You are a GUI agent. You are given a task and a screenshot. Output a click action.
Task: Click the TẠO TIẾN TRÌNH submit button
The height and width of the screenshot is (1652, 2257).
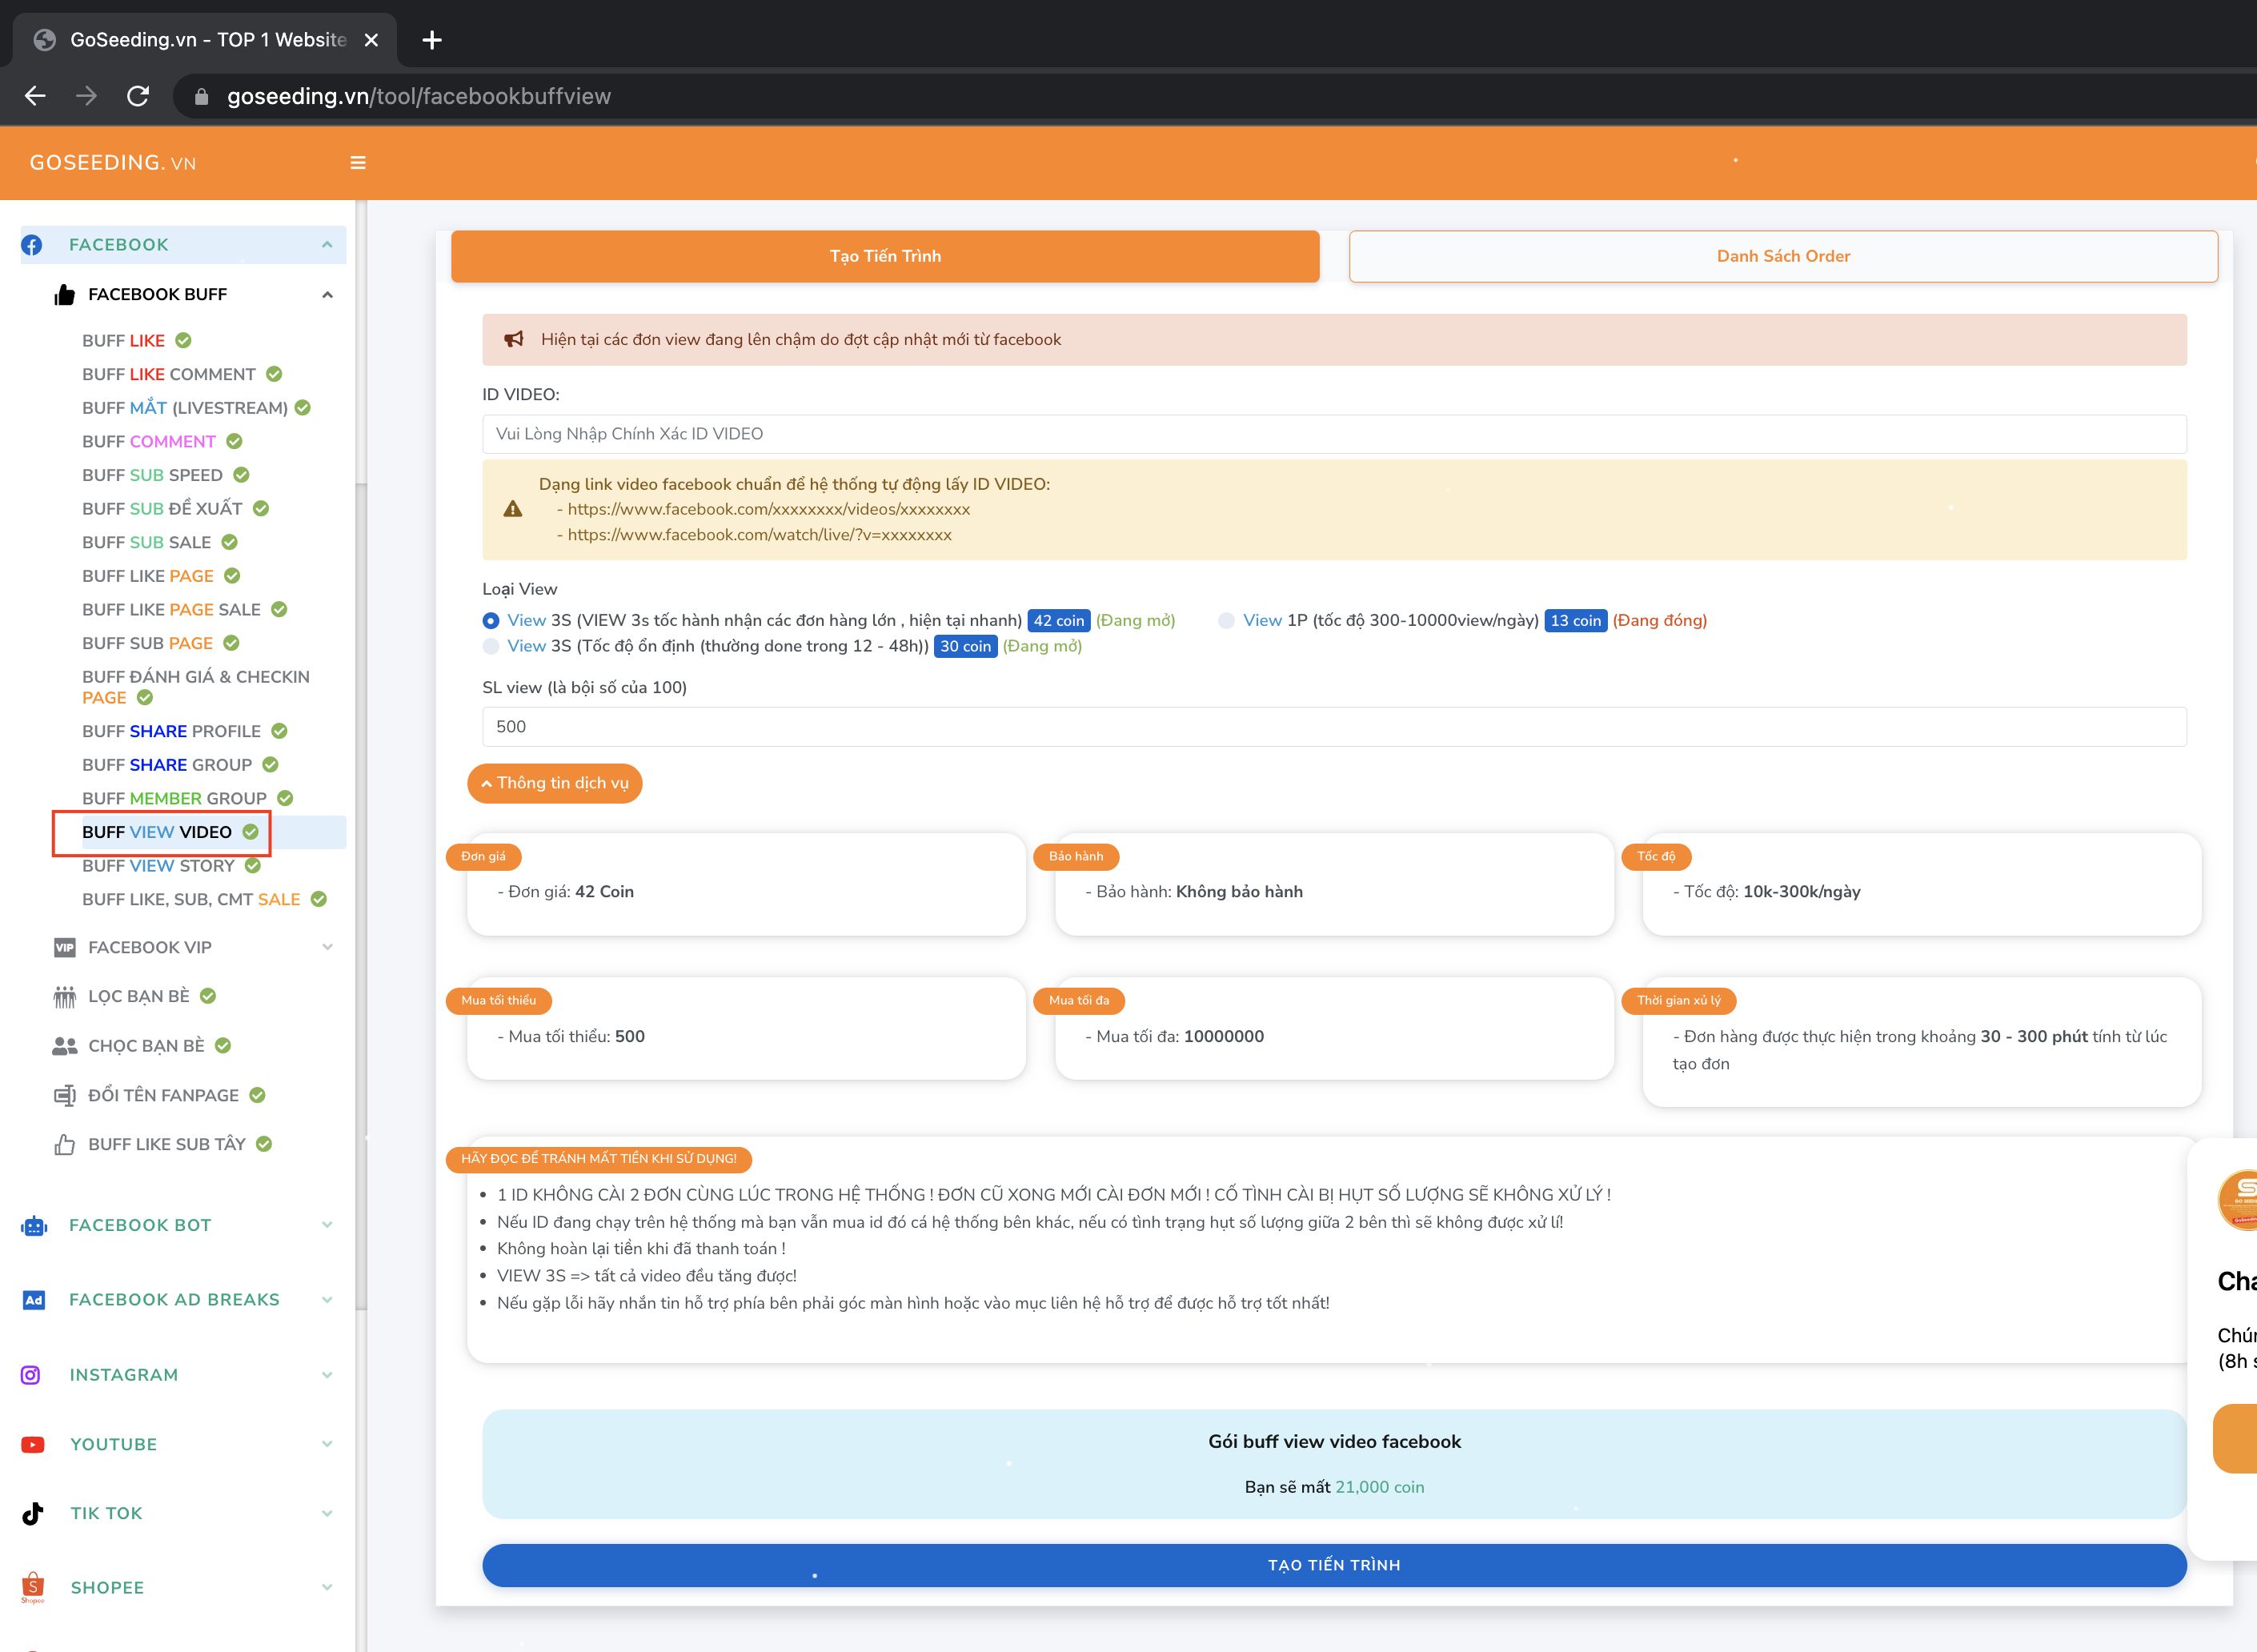pyautogui.click(x=1334, y=1565)
